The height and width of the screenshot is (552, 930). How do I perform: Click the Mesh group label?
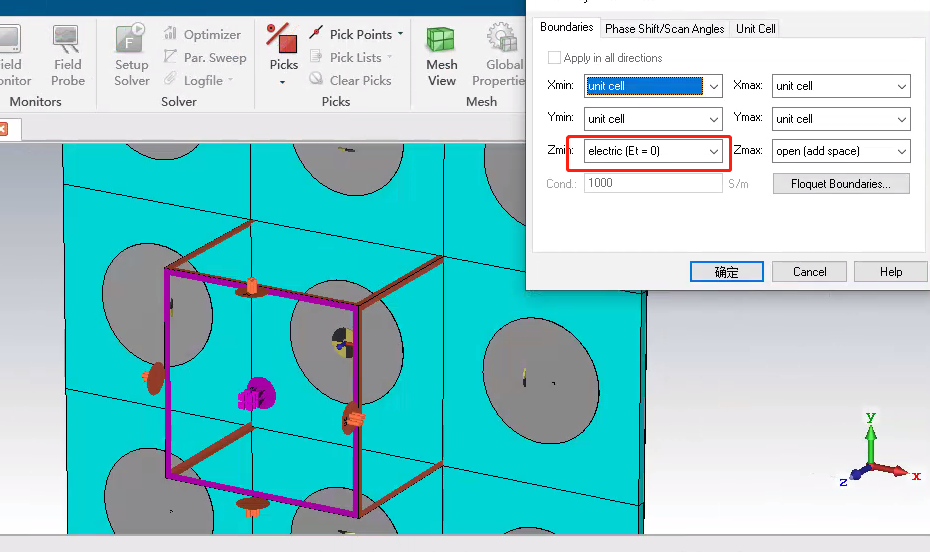pos(481,101)
